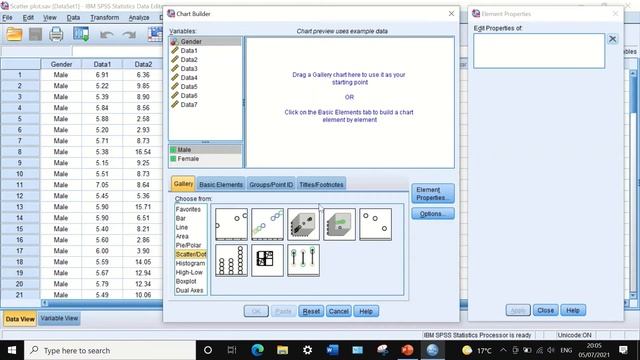Screen dimensions: 640x360
Task: Click the delete X icon in Element Properties
Action: [612, 39]
